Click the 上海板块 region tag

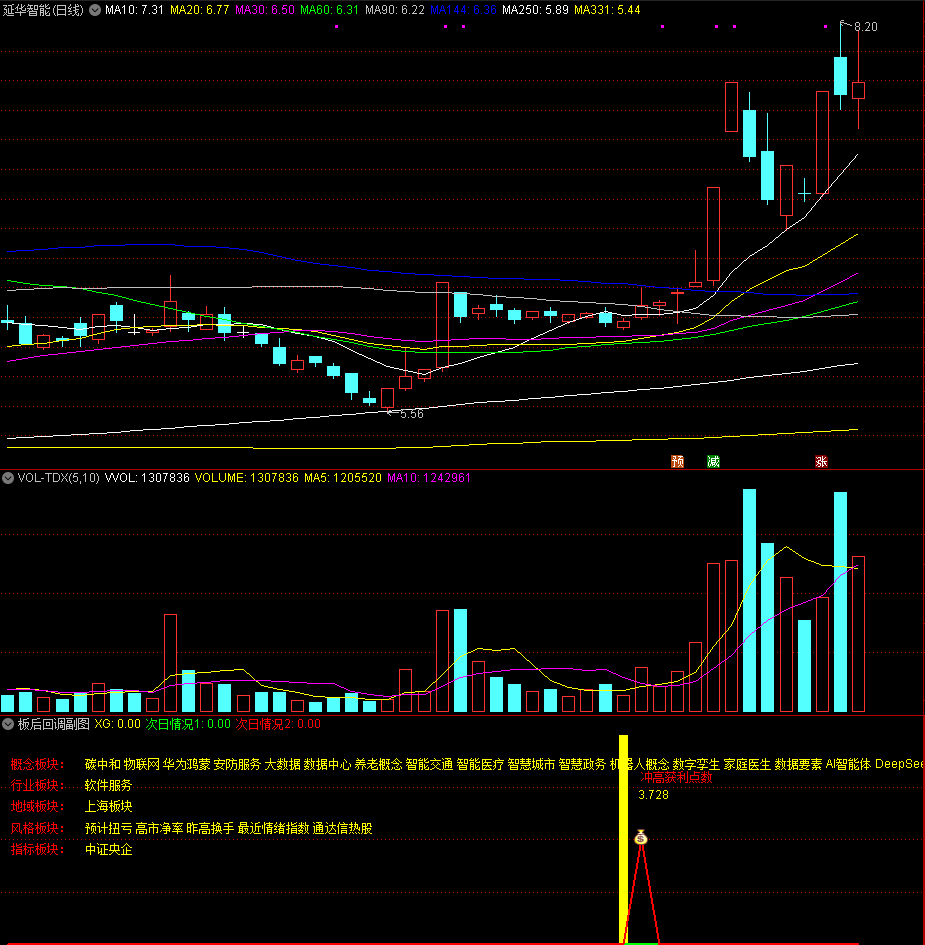pyautogui.click(x=109, y=806)
